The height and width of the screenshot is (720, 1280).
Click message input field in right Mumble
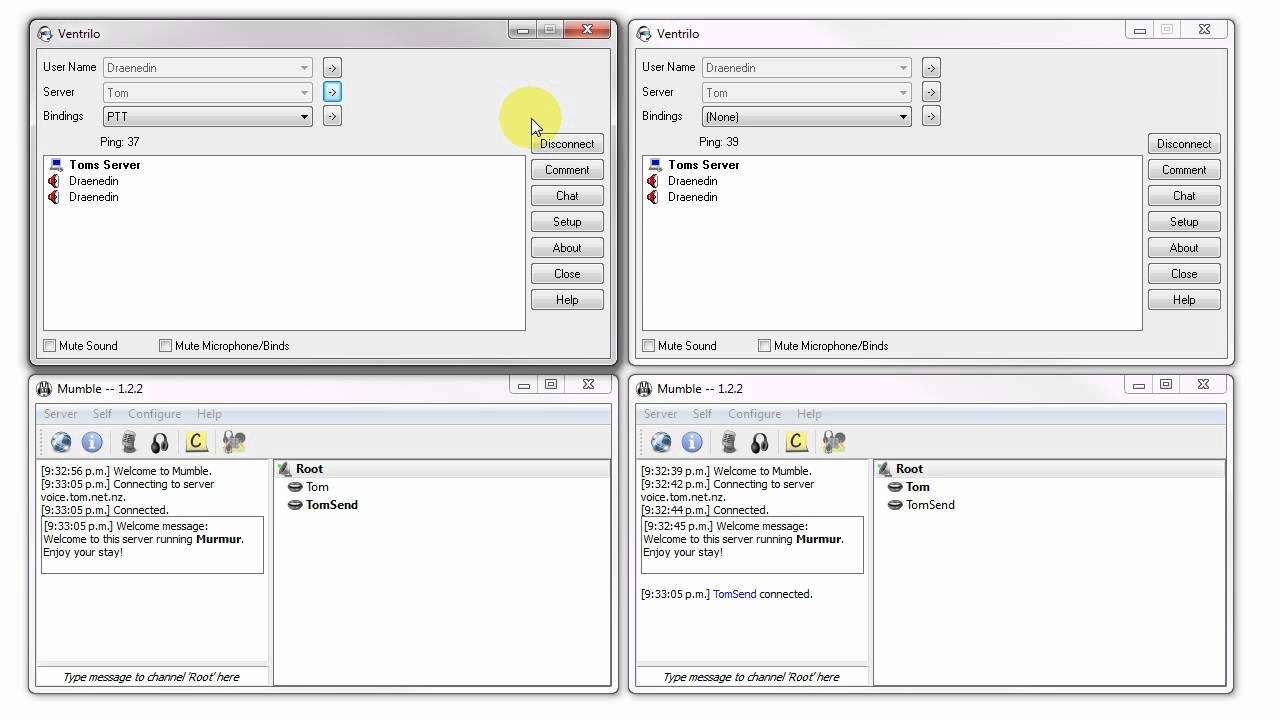tap(752, 677)
